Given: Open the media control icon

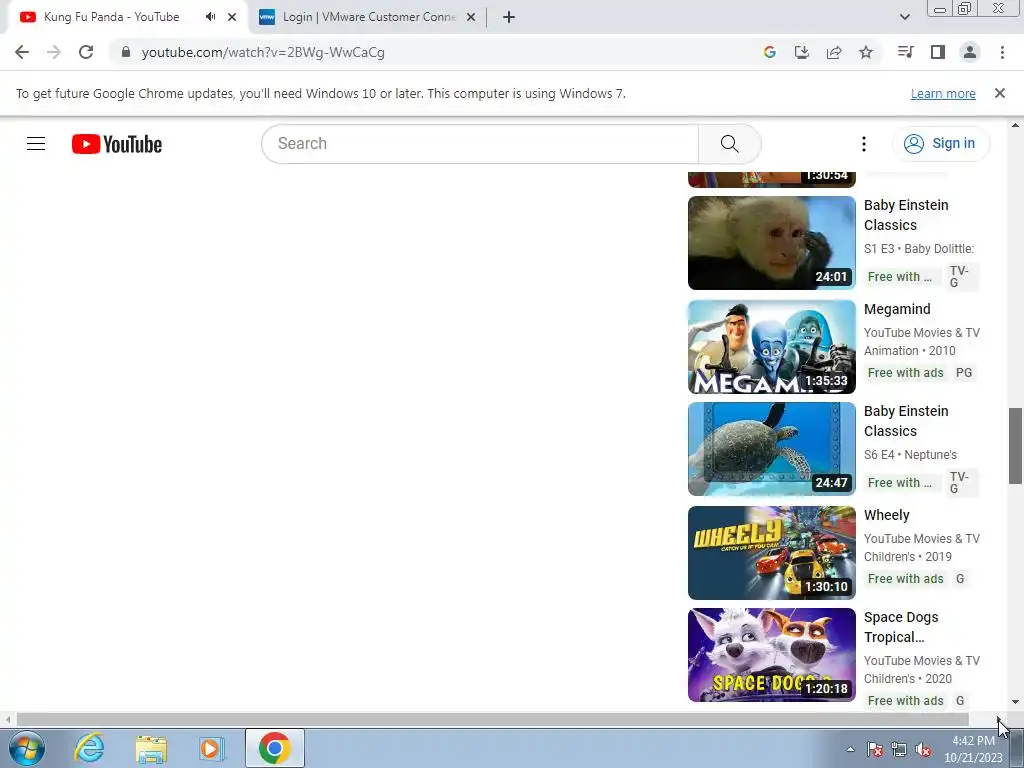Looking at the screenshot, I should click(x=905, y=52).
